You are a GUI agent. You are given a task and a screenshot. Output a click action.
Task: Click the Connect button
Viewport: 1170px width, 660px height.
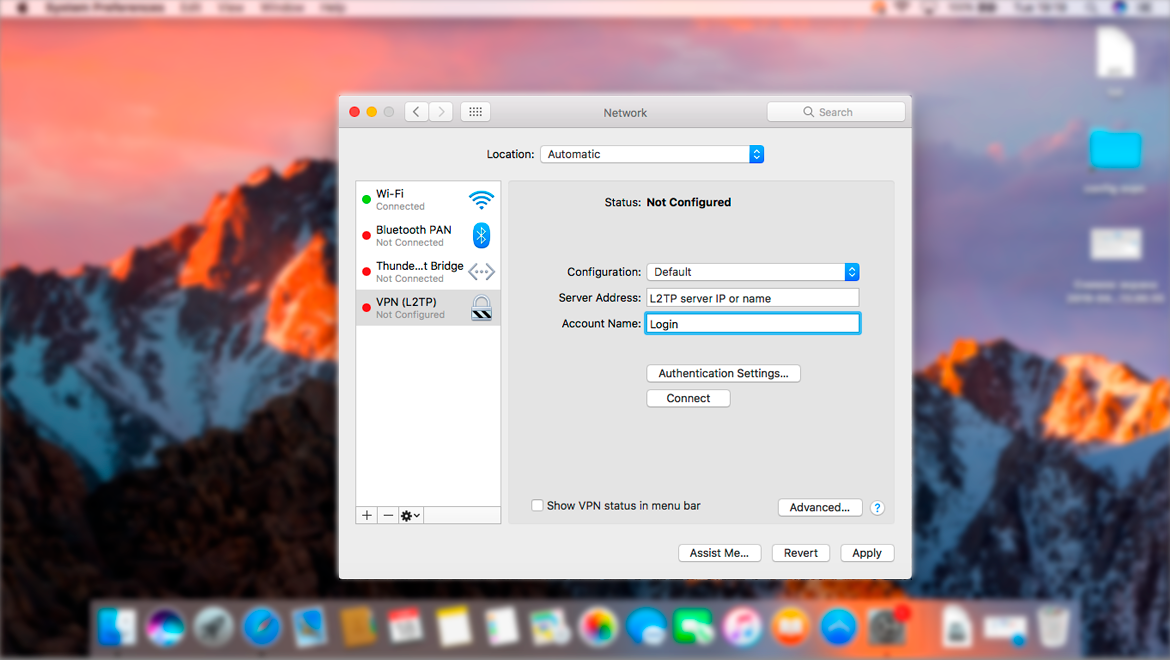[688, 398]
